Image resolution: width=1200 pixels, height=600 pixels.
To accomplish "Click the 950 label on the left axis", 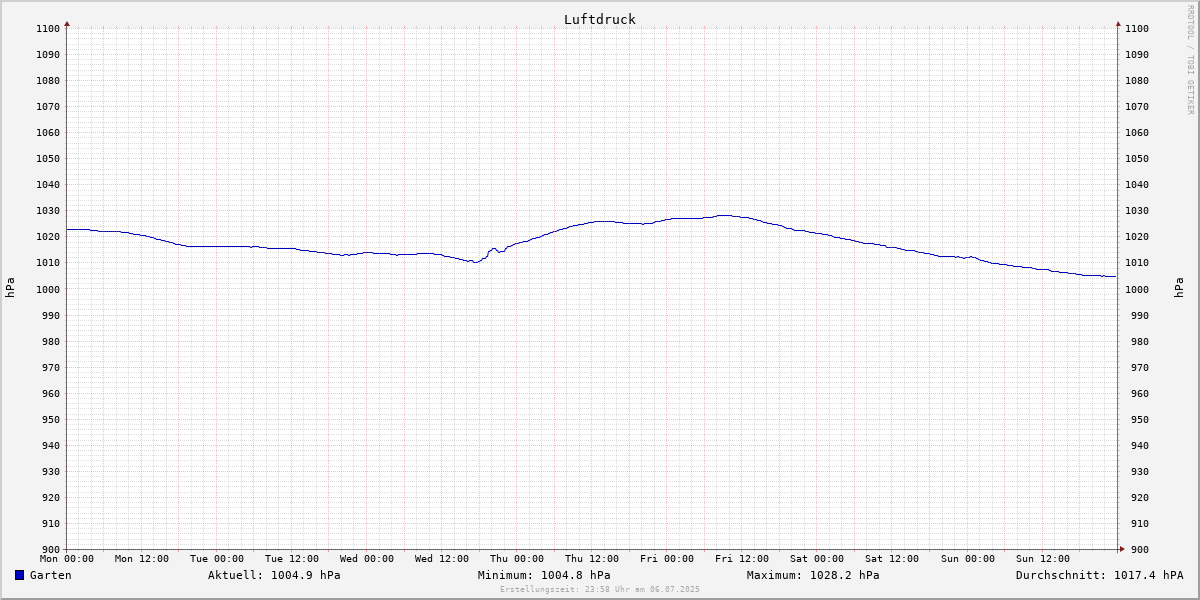I will pos(51,419).
